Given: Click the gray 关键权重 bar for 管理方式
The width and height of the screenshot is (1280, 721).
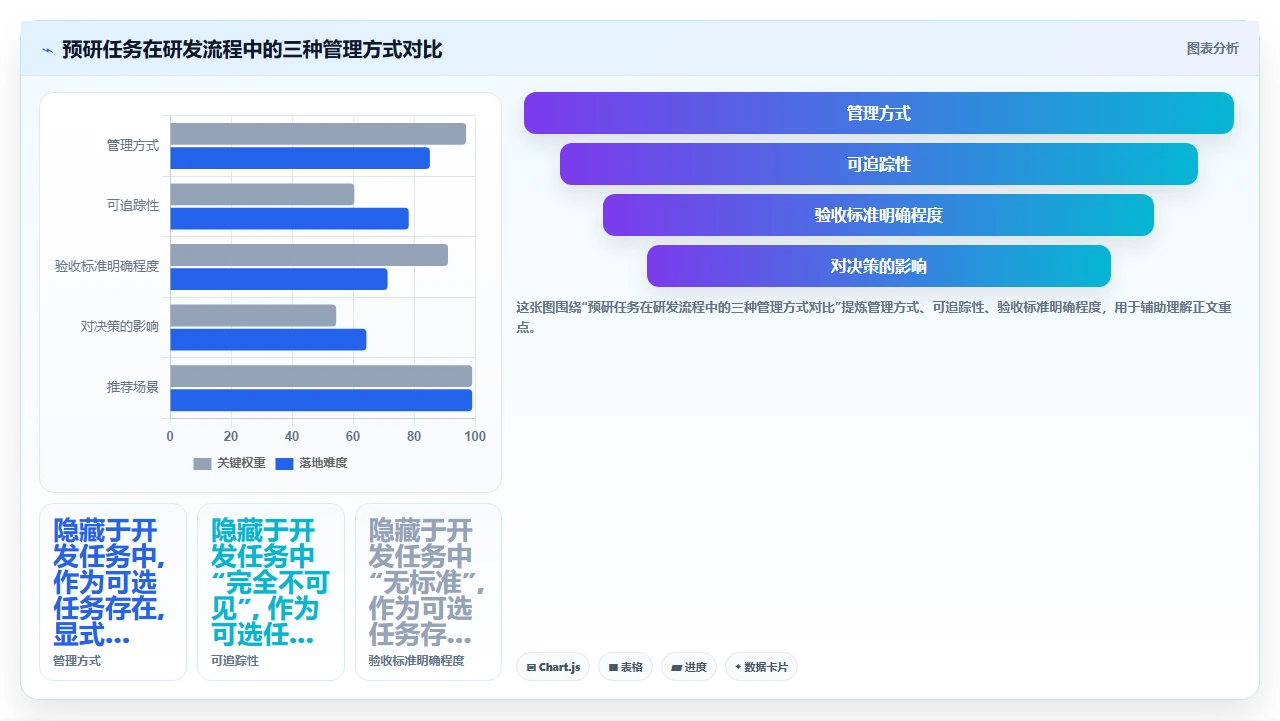Looking at the screenshot, I should coord(318,134).
